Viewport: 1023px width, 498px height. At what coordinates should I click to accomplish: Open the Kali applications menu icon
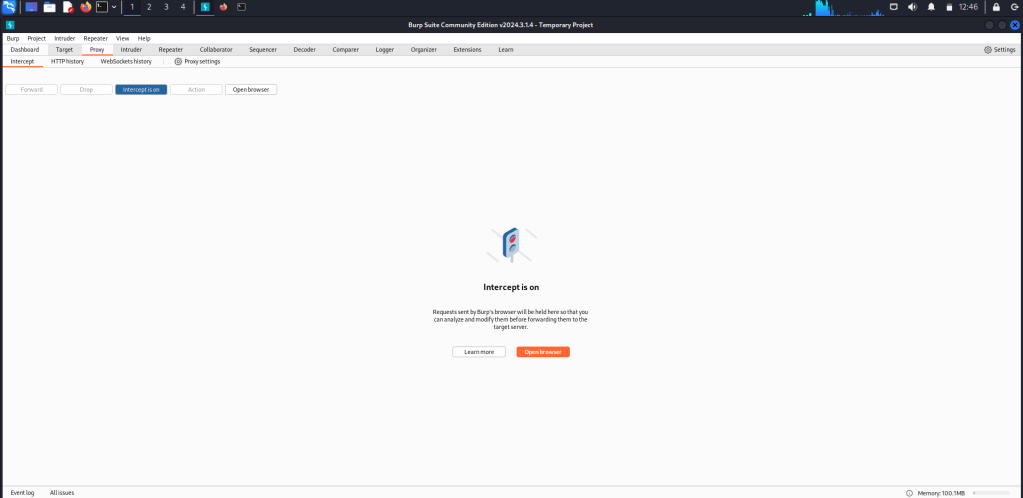(9, 7)
